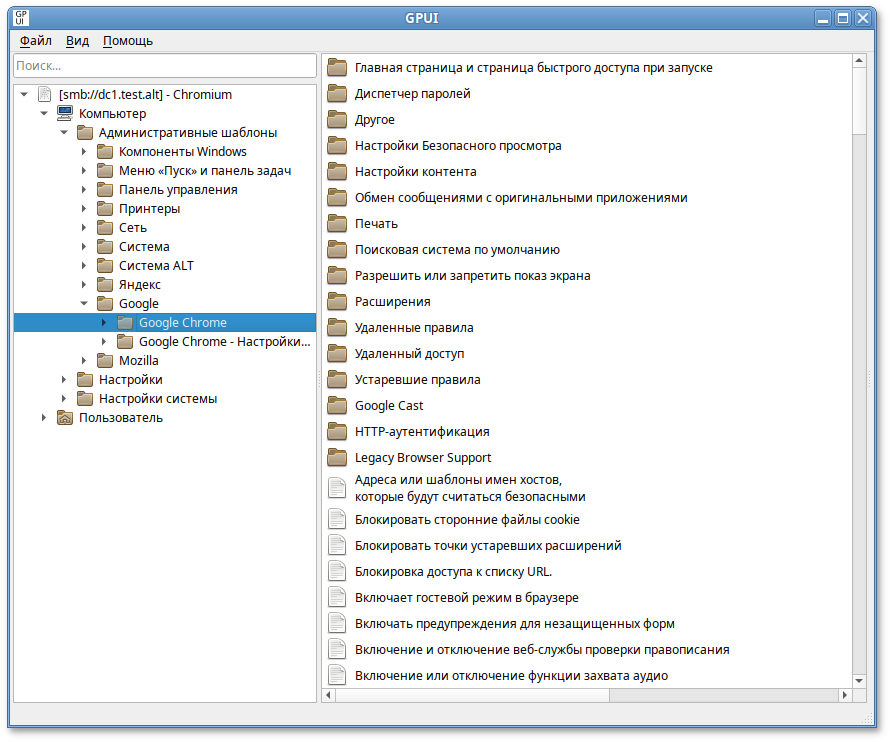Image resolution: width=890 pixels, height=742 pixels.
Task: Open the Диспетчер паролей folder icon
Action: [337, 94]
